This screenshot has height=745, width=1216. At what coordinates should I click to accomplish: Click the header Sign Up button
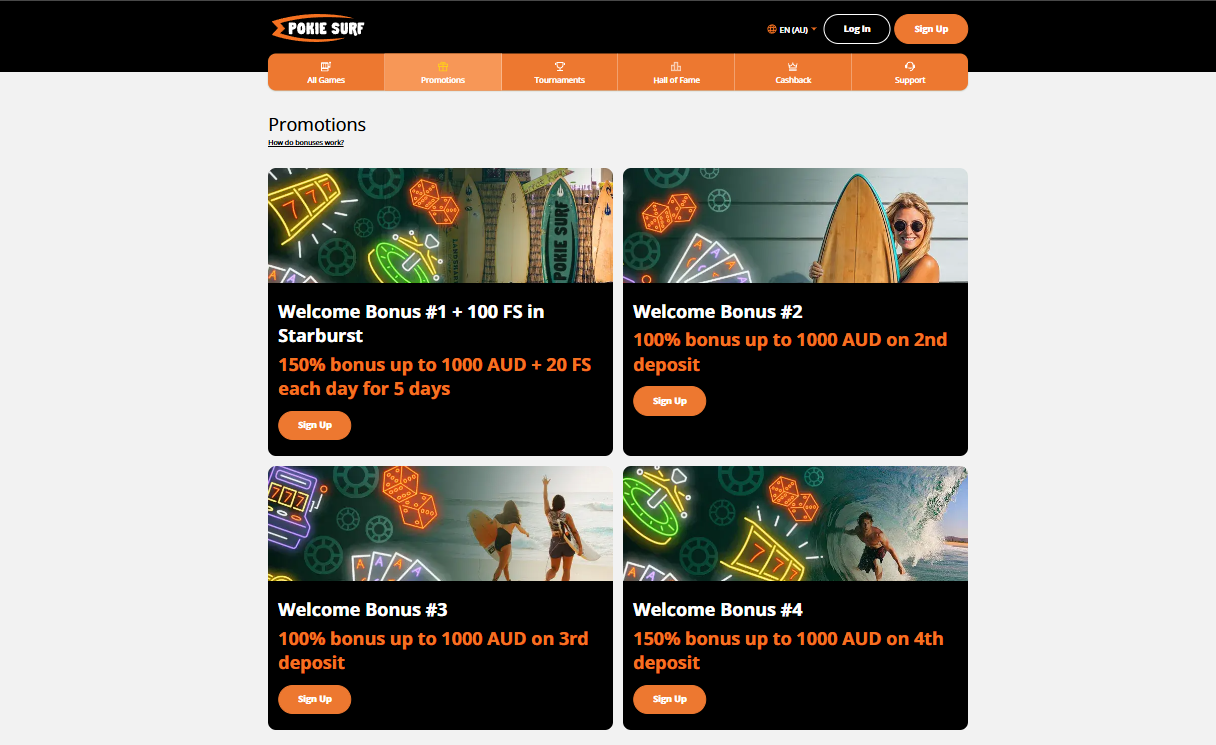tap(931, 29)
